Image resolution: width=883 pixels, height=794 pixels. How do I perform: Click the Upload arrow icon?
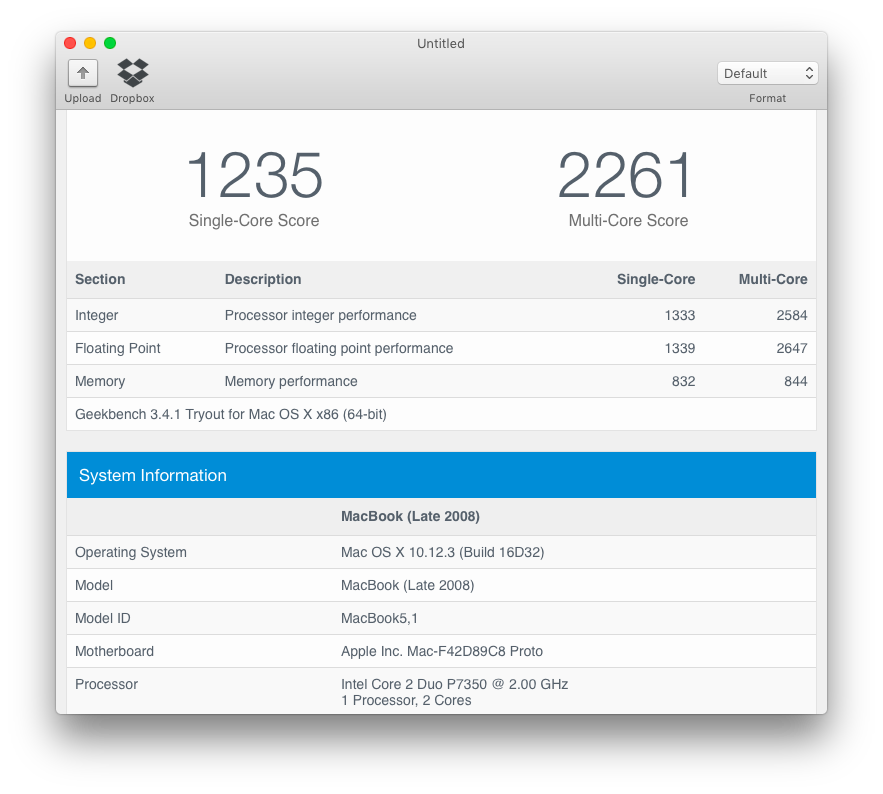[x=83, y=73]
